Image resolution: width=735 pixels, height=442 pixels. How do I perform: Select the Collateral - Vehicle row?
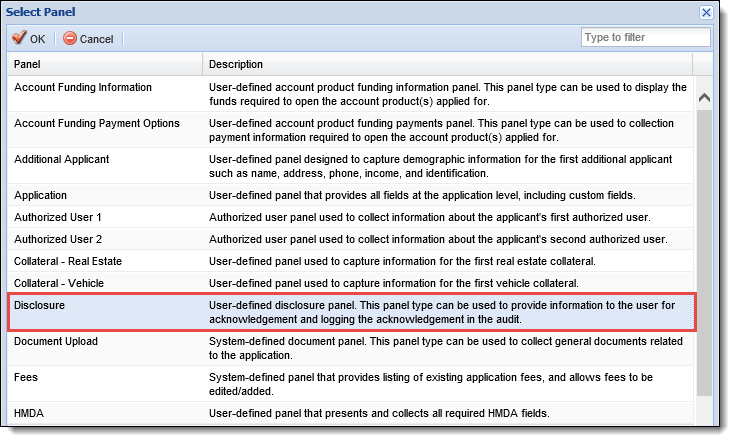350,283
